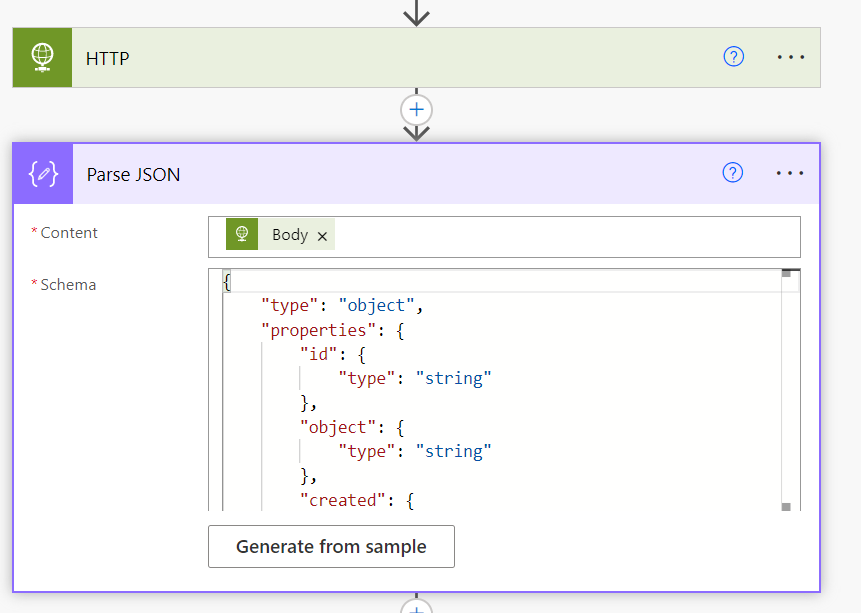Add a step below Parse JSON
This screenshot has width=861, height=613.
pyautogui.click(x=416, y=607)
